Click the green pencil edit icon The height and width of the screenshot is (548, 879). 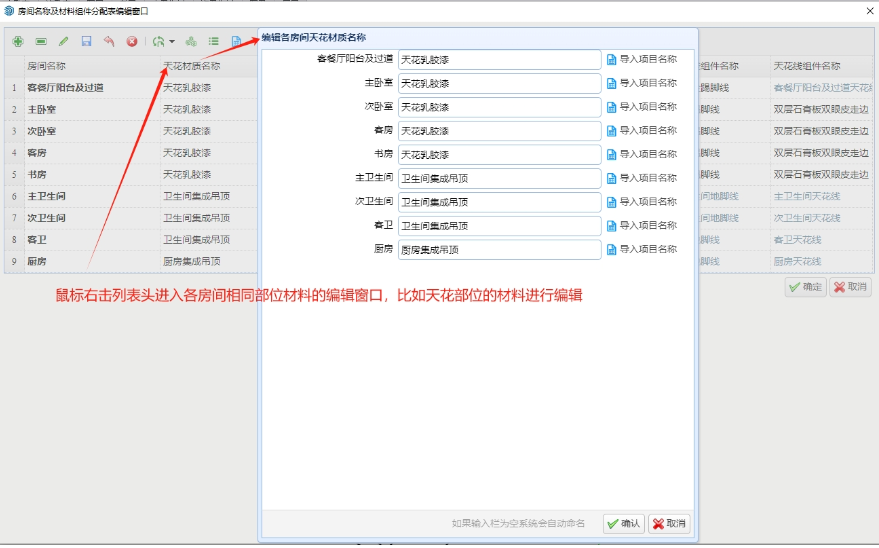click(x=63, y=42)
